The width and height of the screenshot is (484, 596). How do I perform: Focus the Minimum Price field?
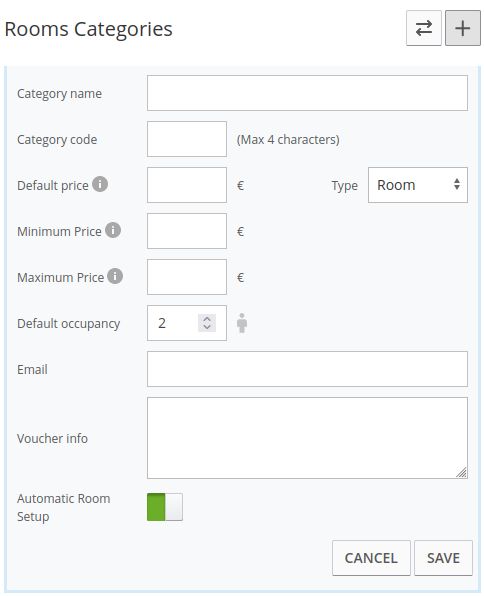[187, 231]
